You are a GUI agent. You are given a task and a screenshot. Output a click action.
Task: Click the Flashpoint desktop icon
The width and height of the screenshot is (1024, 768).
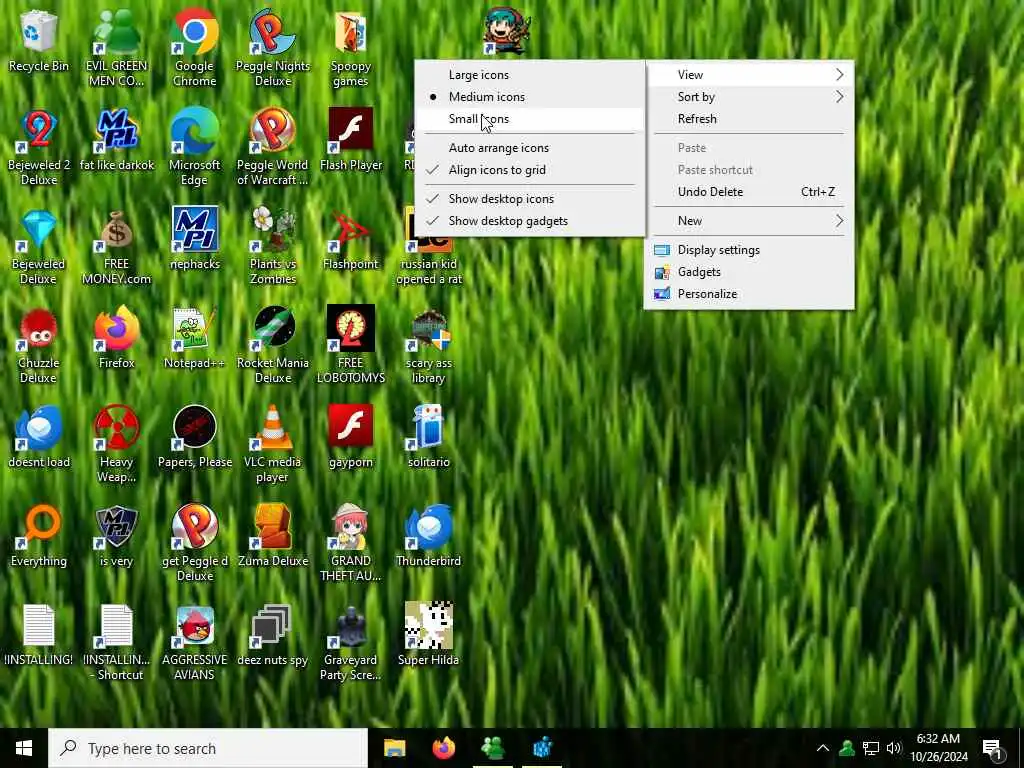(351, 239)
